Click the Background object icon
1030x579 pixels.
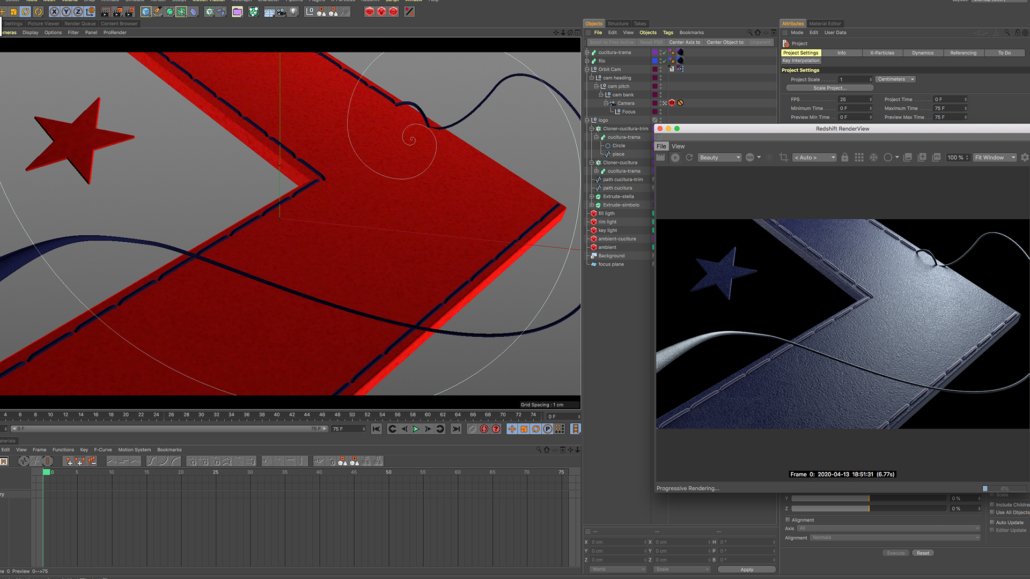coord(594,256)
